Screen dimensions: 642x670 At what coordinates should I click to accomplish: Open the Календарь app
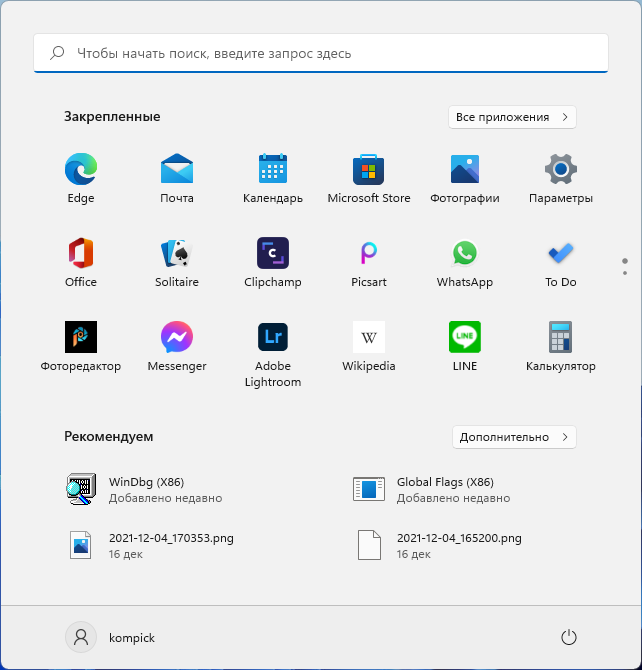click(x=273, y=179)
